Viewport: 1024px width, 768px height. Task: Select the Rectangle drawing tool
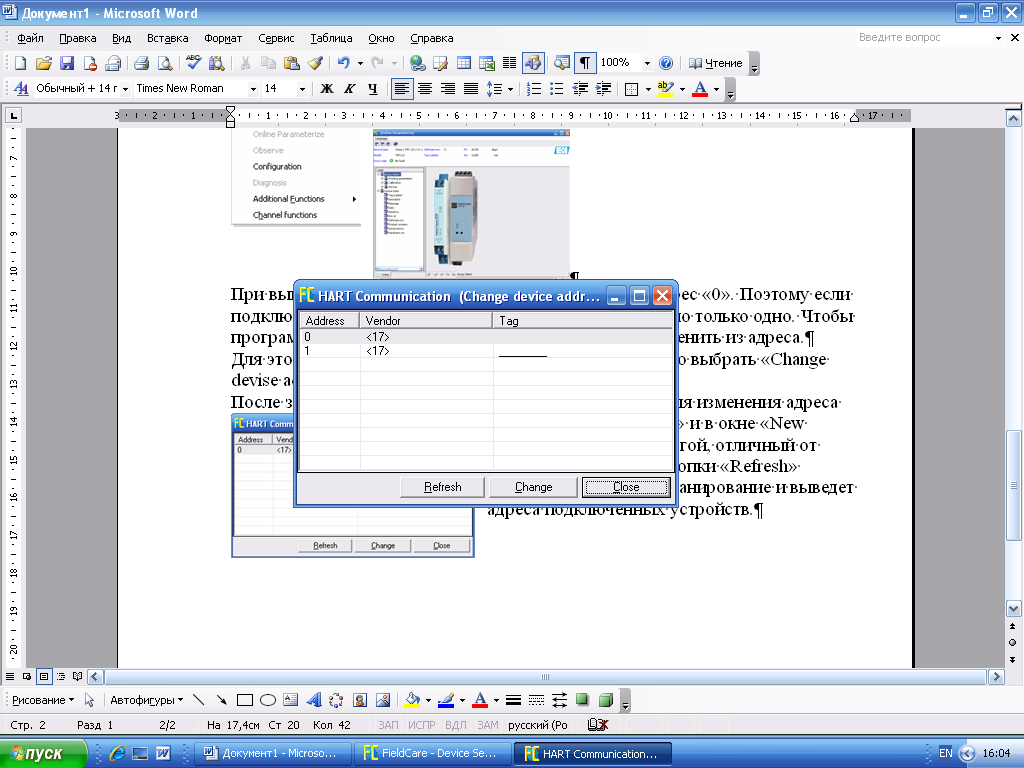tap(245, 700)
